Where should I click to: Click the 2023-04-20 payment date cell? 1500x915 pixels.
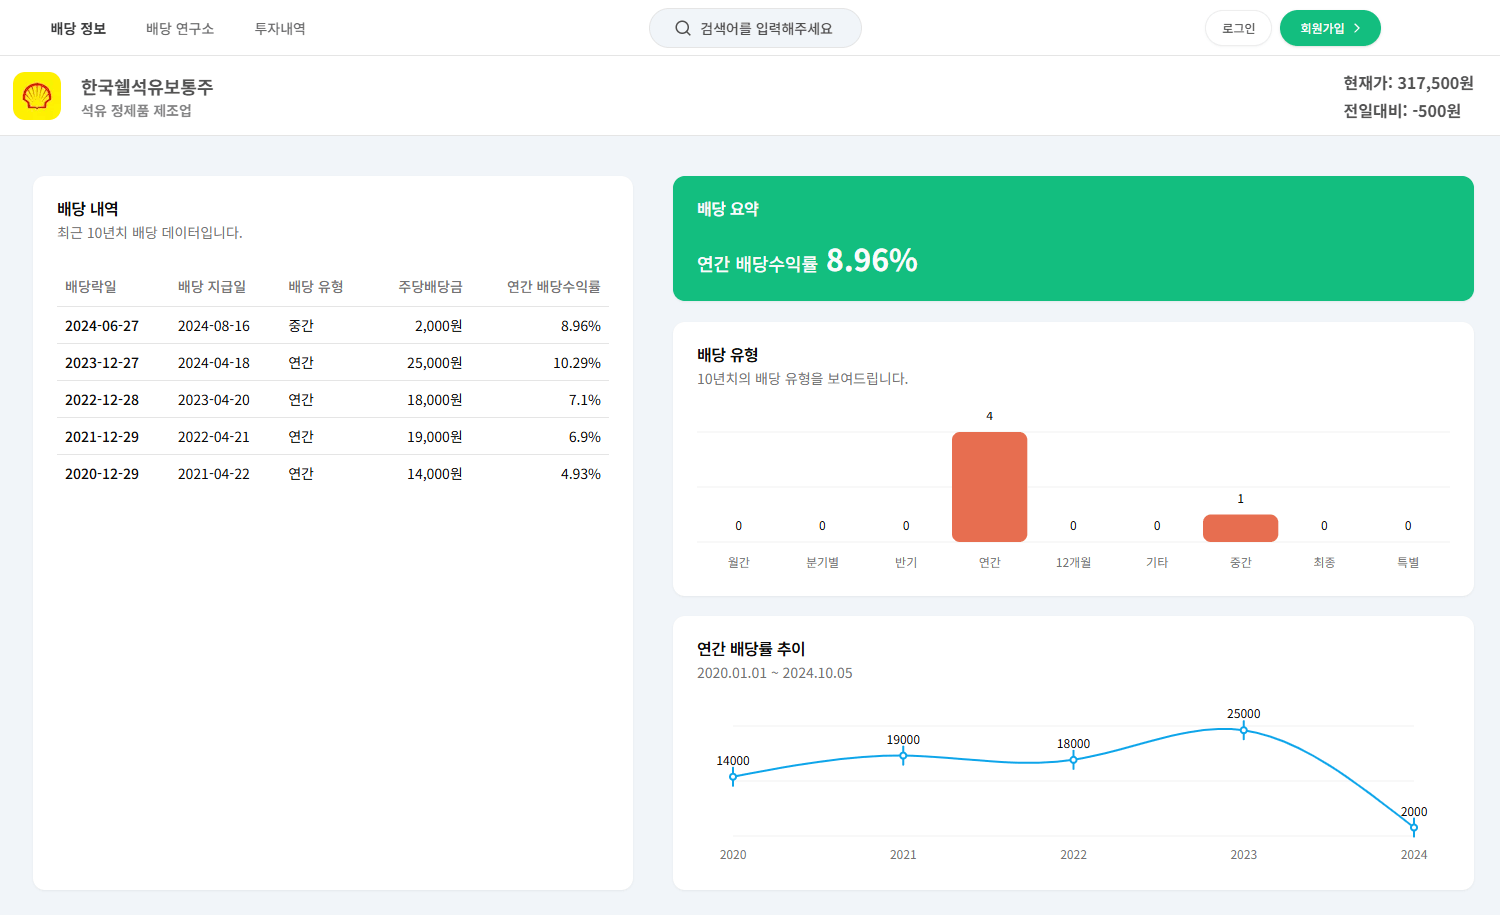(x=214, y=400)
